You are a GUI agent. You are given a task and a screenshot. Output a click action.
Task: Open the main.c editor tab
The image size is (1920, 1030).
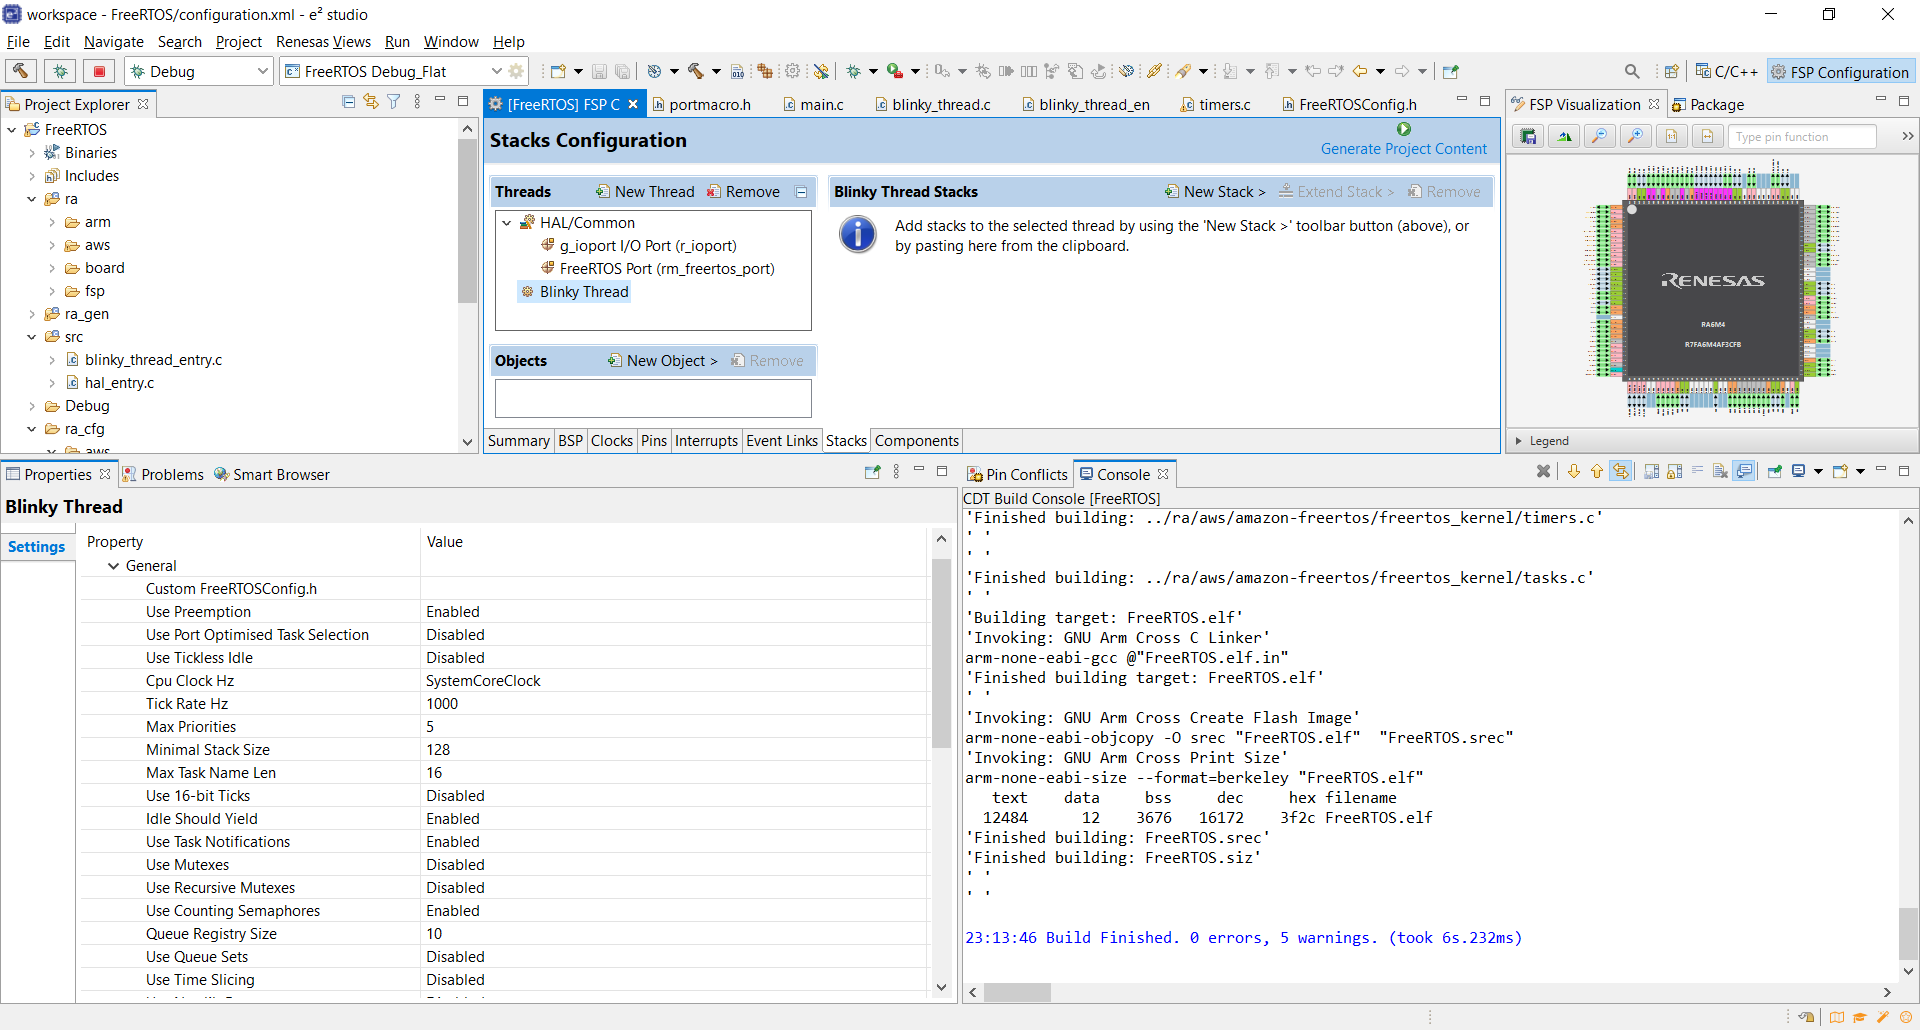point(813,104)
